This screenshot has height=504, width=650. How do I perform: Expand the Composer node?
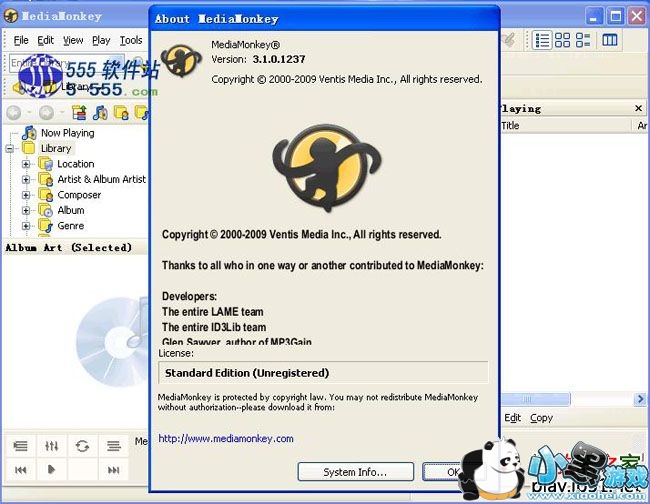click(x=26, y=195)
